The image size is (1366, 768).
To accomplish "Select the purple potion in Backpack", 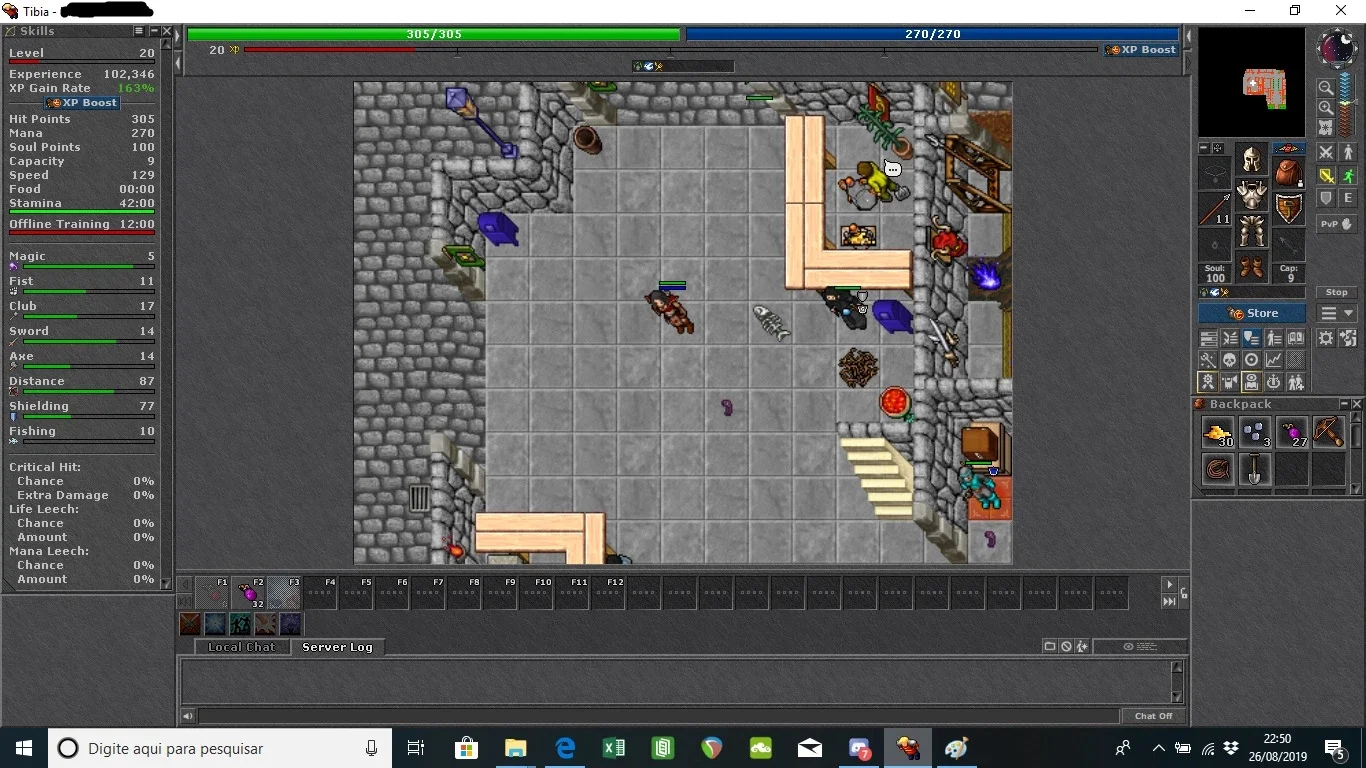I will point(1292,433).
